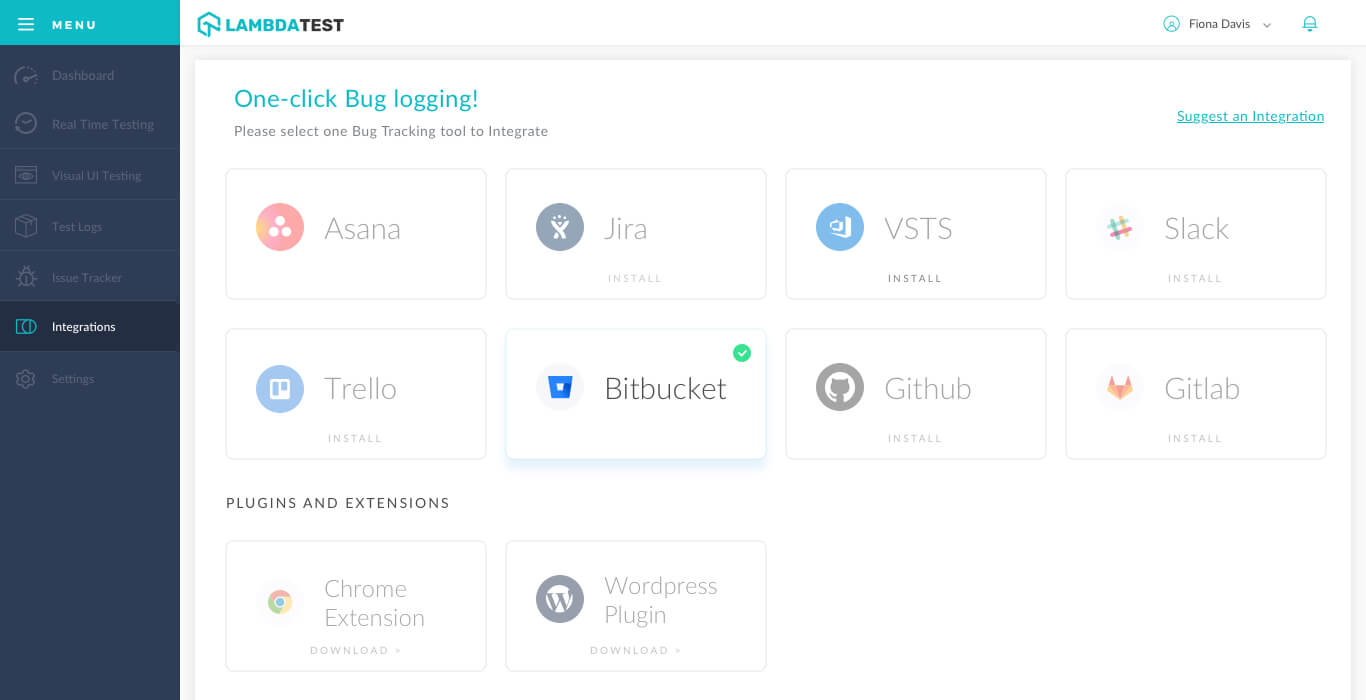This screenshot has width=1366, height=700.
Task: Click the Suggest an Integration link
Action: 1250,116
